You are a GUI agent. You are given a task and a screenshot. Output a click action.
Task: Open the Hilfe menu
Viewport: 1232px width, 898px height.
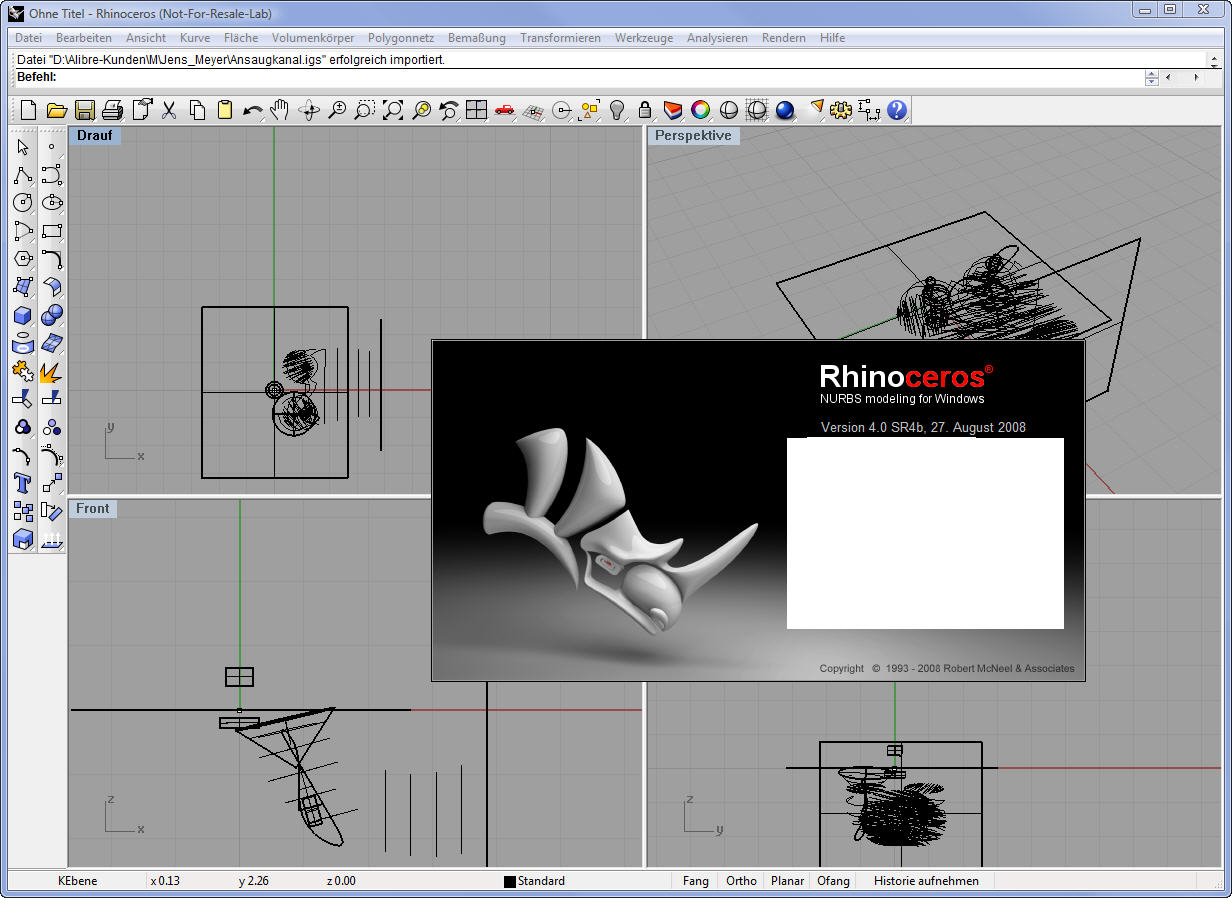click(832, 38)
